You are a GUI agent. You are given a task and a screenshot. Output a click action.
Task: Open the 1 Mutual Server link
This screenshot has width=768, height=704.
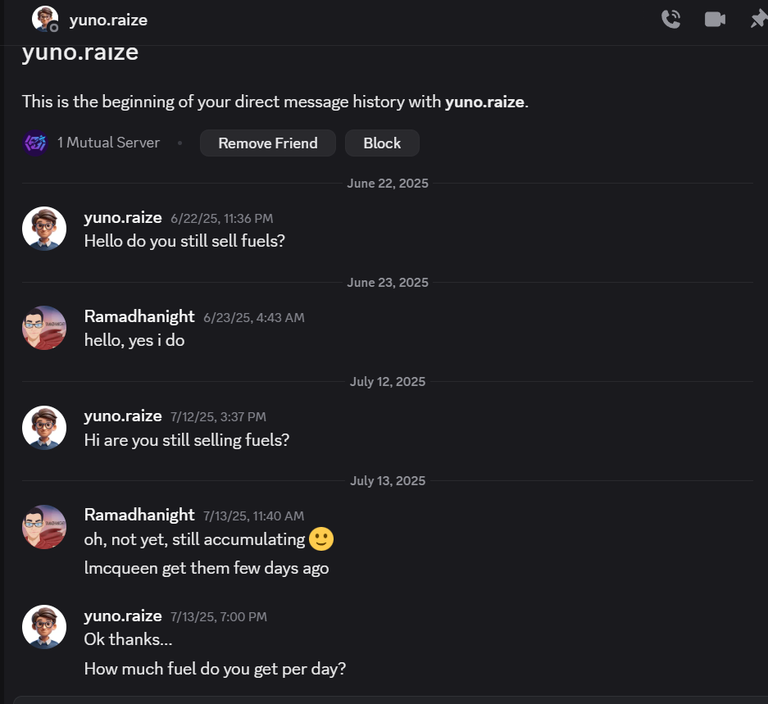coord(108,143)
